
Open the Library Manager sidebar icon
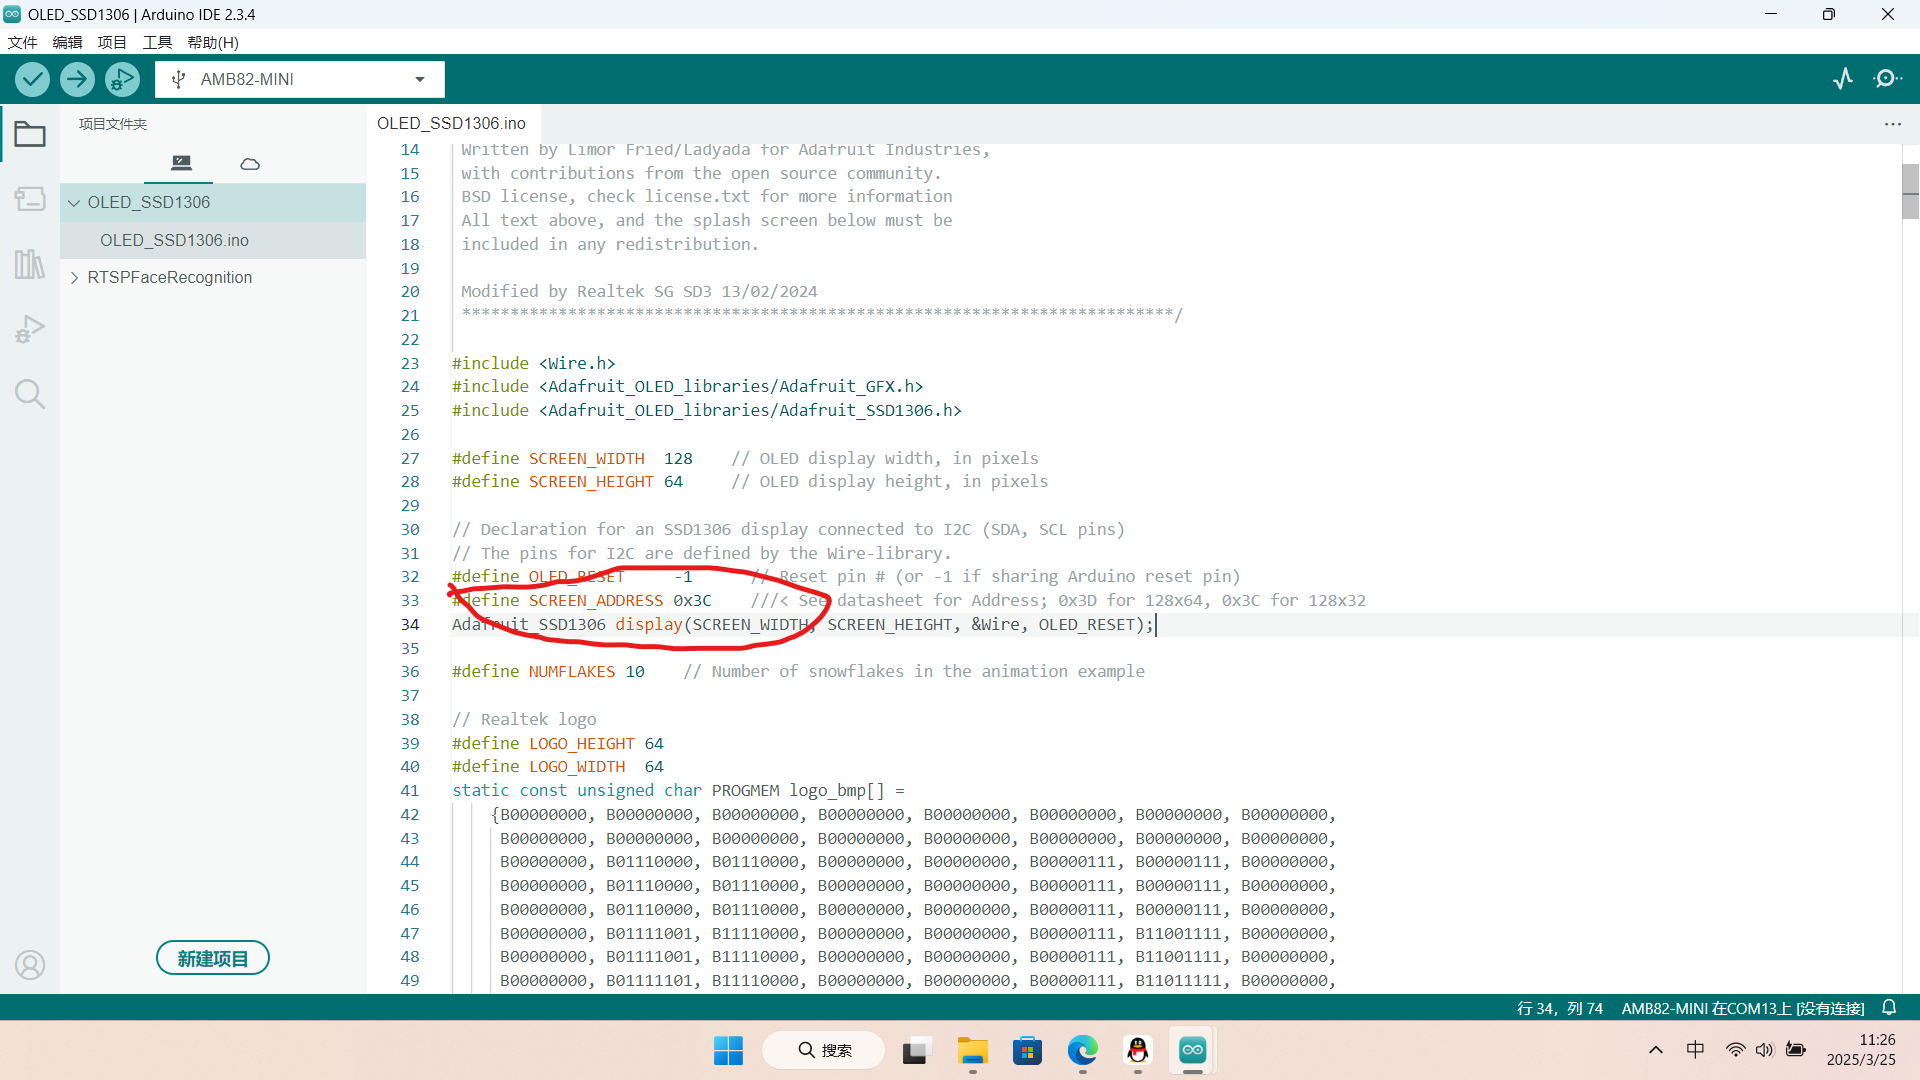point(30,264)
